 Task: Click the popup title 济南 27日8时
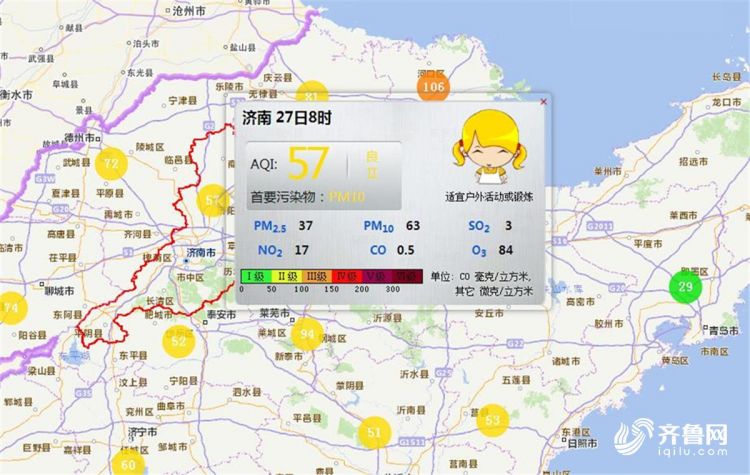click(287, 118)
